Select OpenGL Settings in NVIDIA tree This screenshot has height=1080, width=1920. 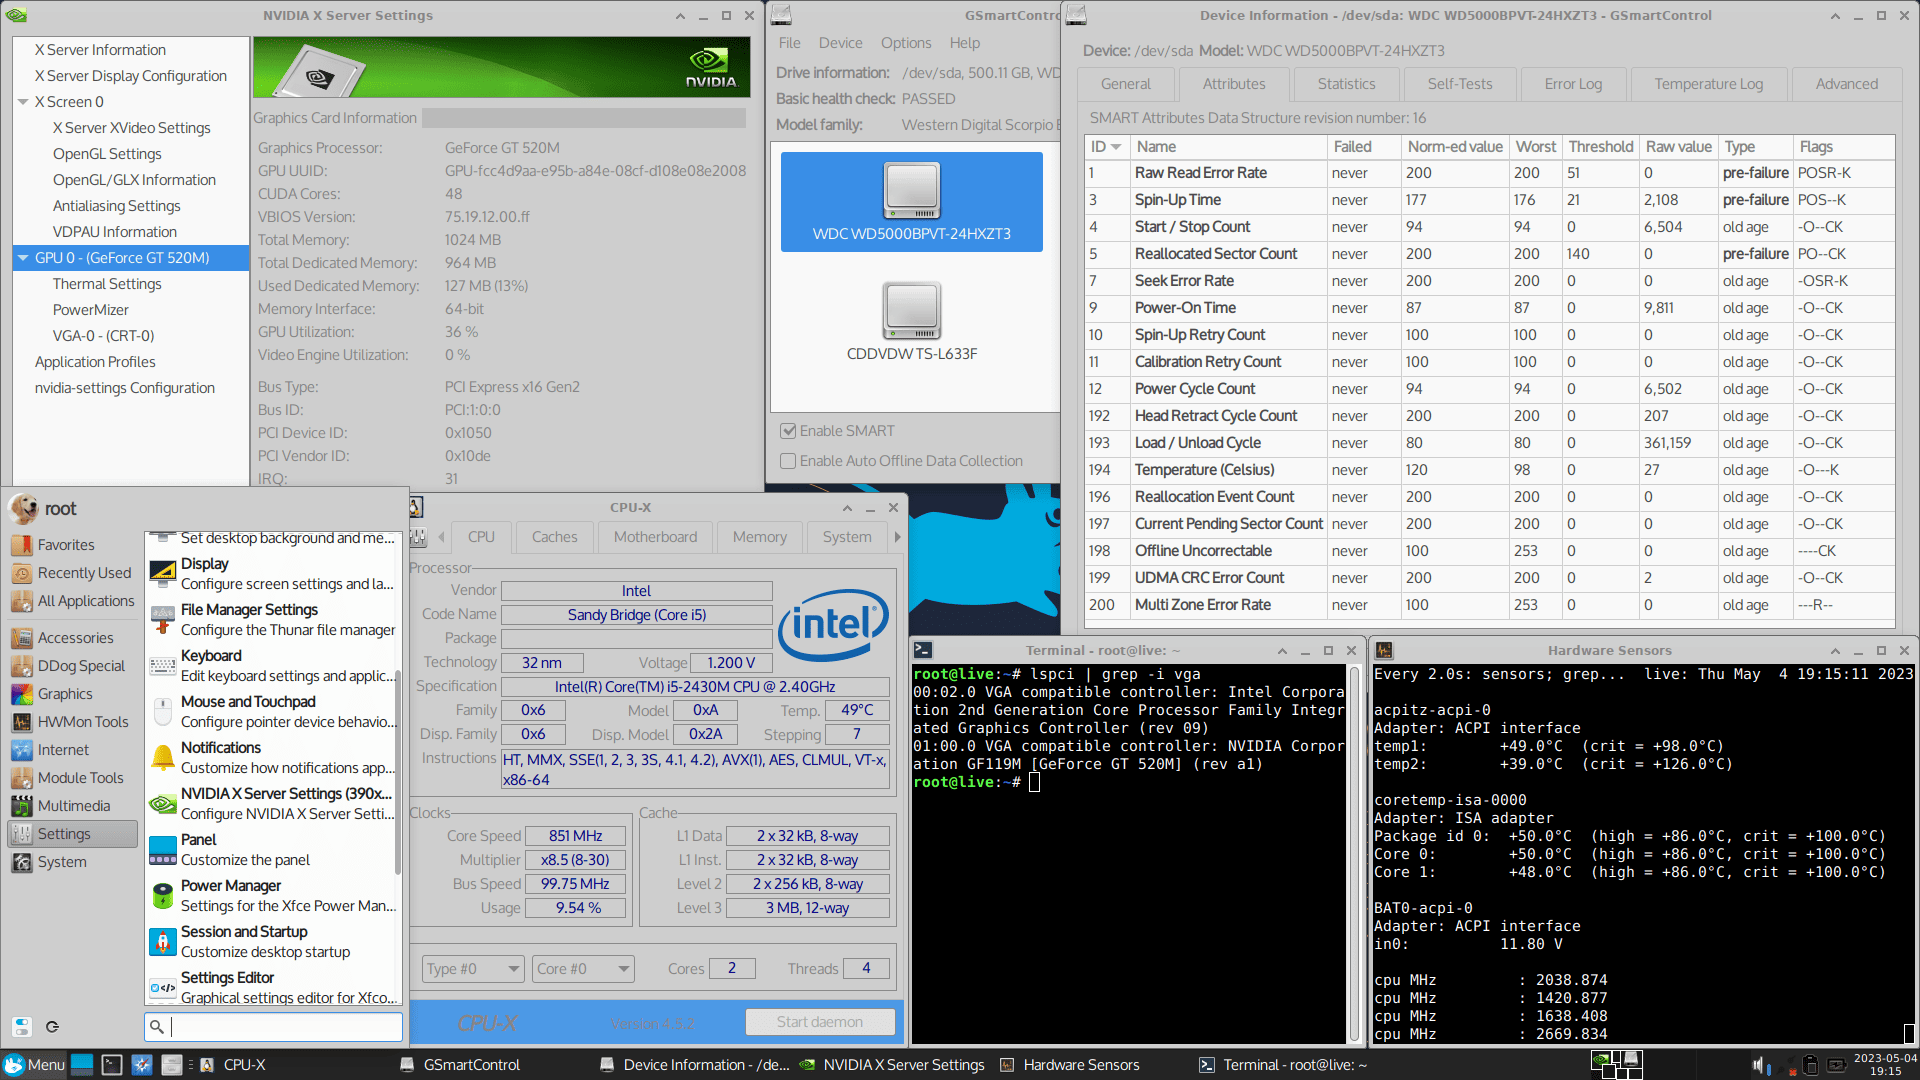[x=107, y=154]
